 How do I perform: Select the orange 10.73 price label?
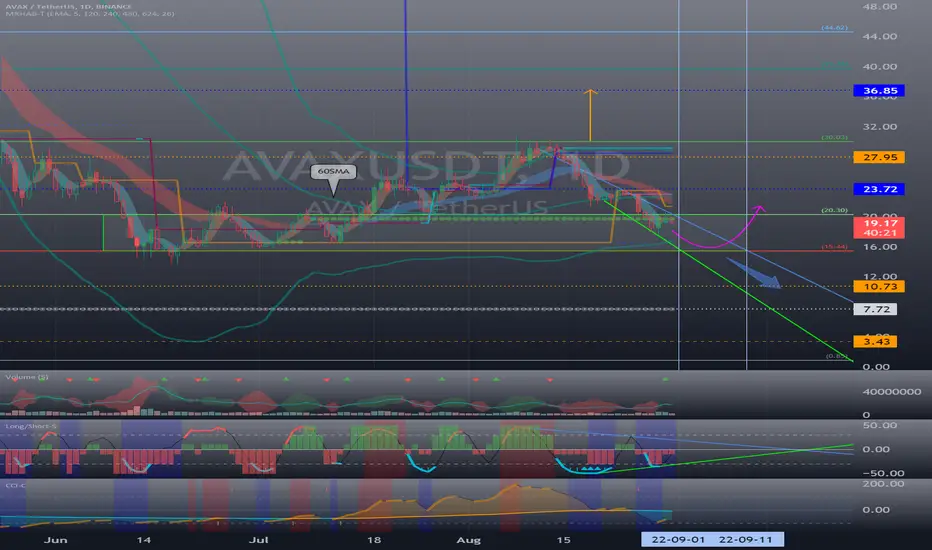(x=879, y=287)
